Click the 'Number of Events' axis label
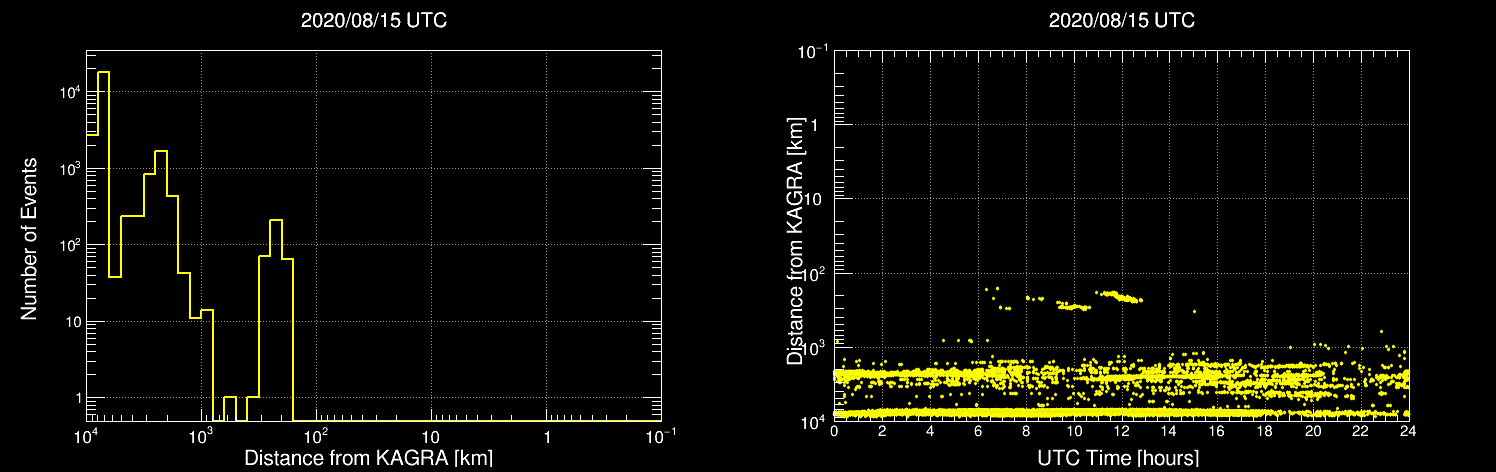Viewport: 1496px width, 472px height. (29, 238)
